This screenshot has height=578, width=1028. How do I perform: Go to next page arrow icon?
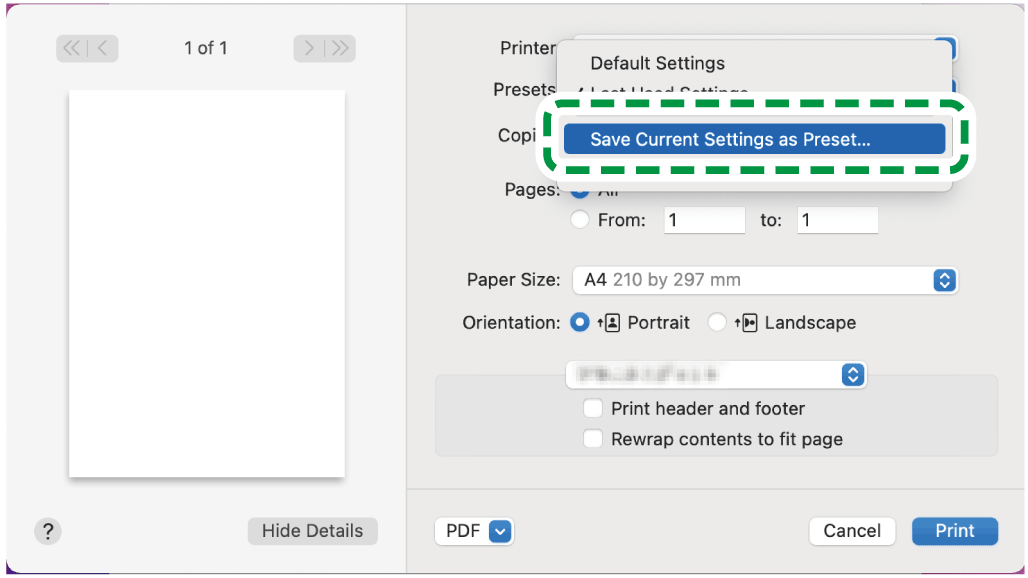pyautogui.click(x=310, y=48)
